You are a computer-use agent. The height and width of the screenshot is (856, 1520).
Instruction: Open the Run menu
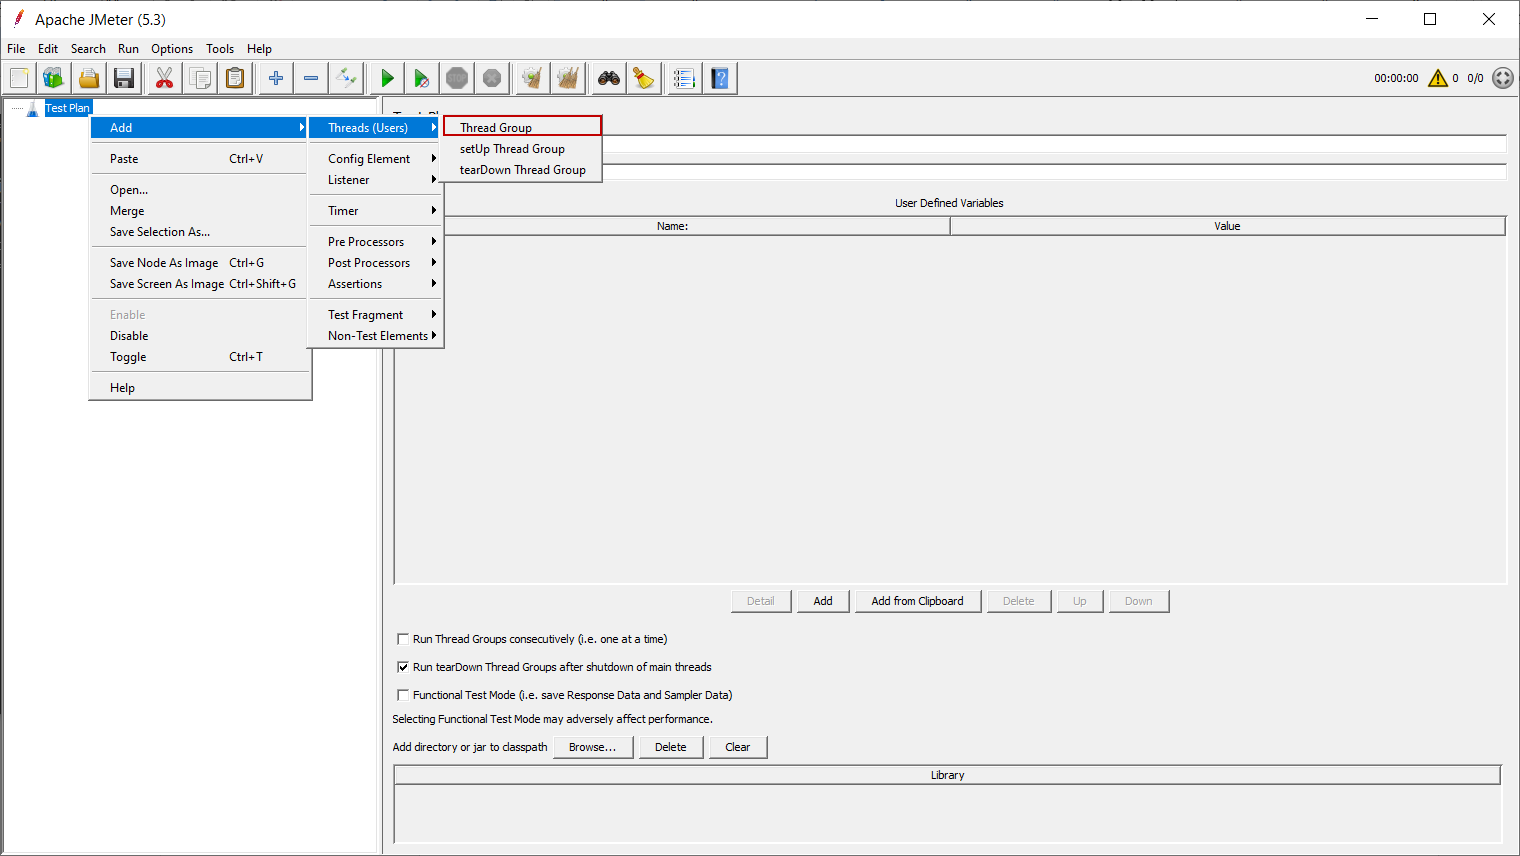[x=128, y=49]
